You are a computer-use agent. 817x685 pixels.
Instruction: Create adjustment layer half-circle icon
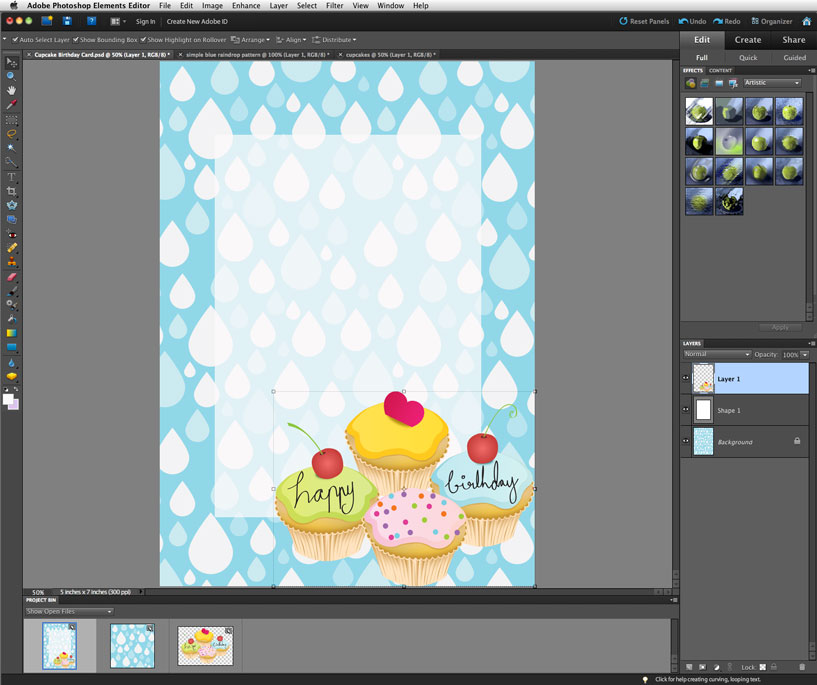(x=716, y=667)
